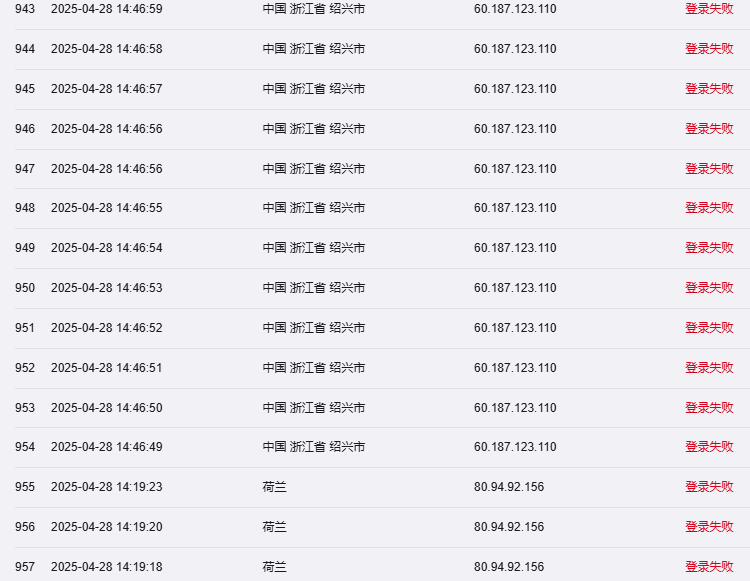This screenshot has width=750, height=581.
Task: Select timestamp 14:46:54 in row 949
Action: pos(107,248)
